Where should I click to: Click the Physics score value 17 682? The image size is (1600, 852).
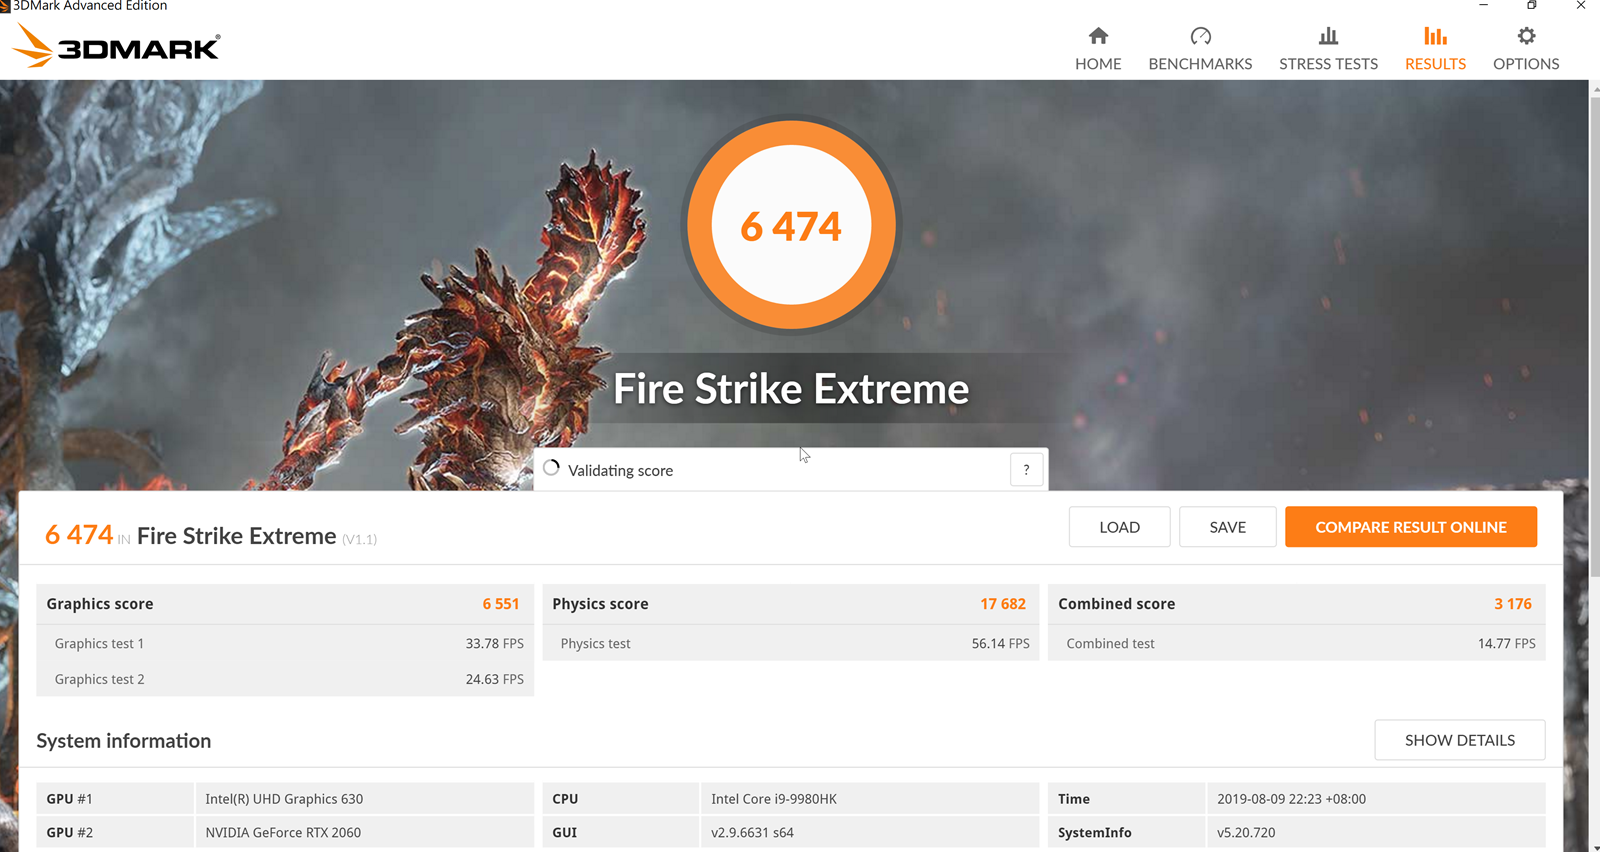[1002, 604]
